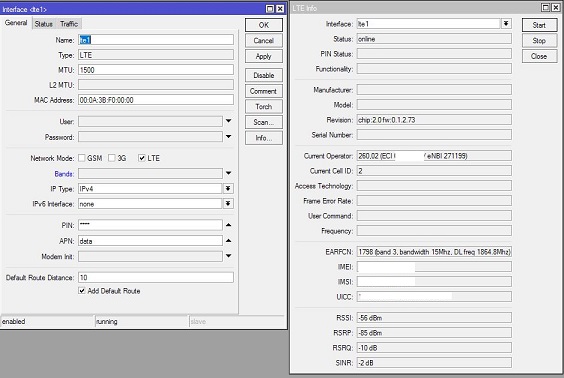This screenshot has height=378, width=564.
Task: Toggle the 3G network mode checkbox
Action: 112,158
